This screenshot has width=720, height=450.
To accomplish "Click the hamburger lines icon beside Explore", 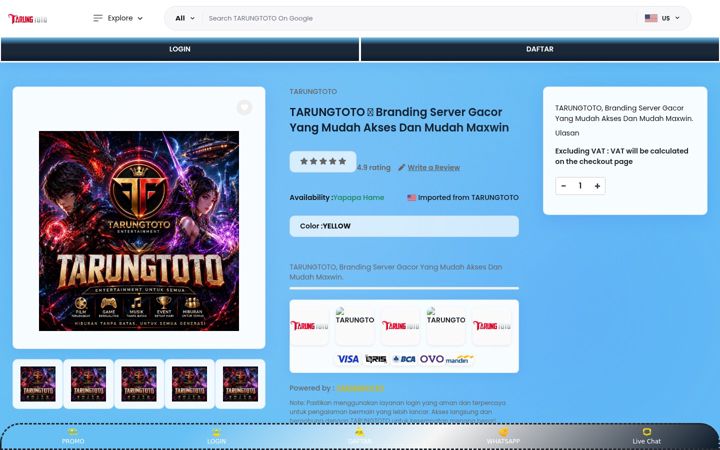I will (x=98, y=18).
